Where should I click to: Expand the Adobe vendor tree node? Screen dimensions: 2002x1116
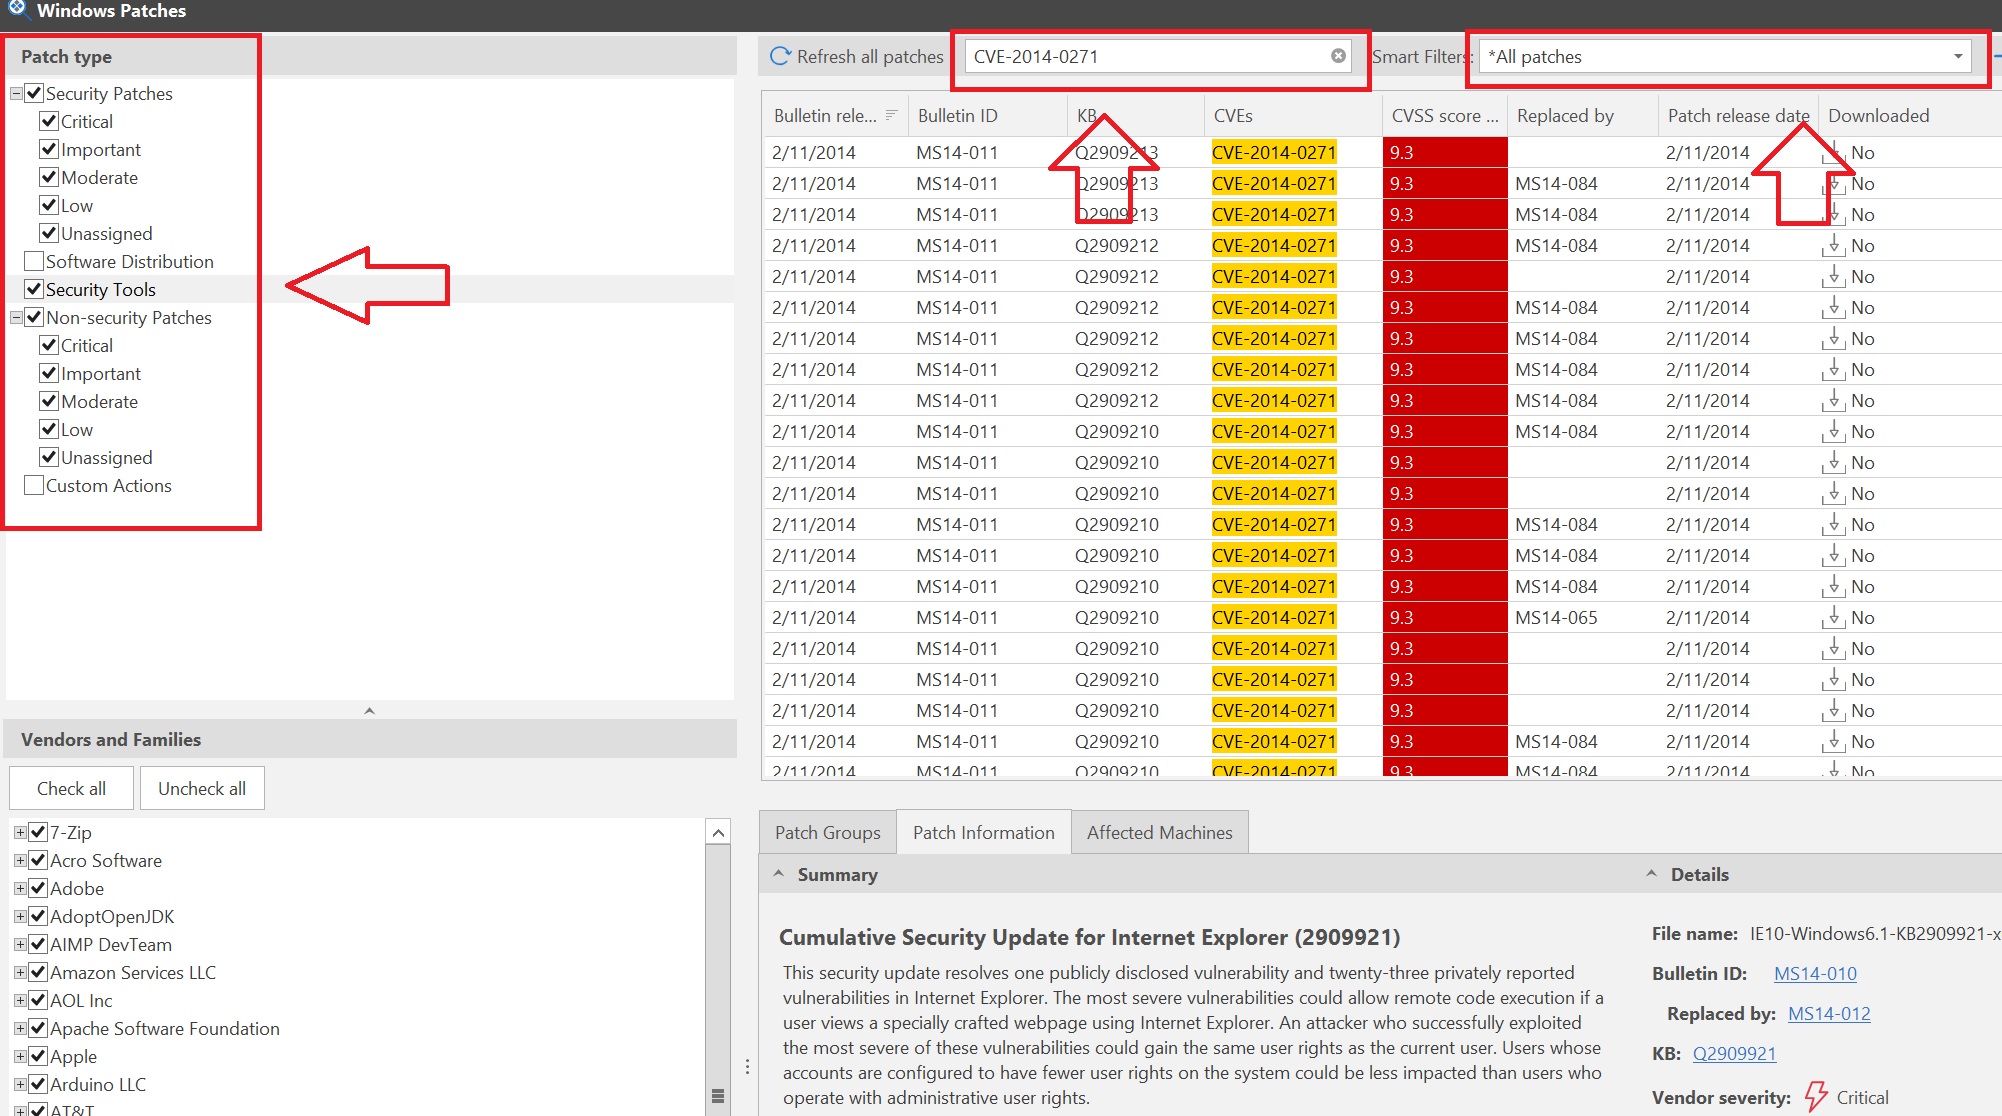pyautogui.click(x=20, y=888)
